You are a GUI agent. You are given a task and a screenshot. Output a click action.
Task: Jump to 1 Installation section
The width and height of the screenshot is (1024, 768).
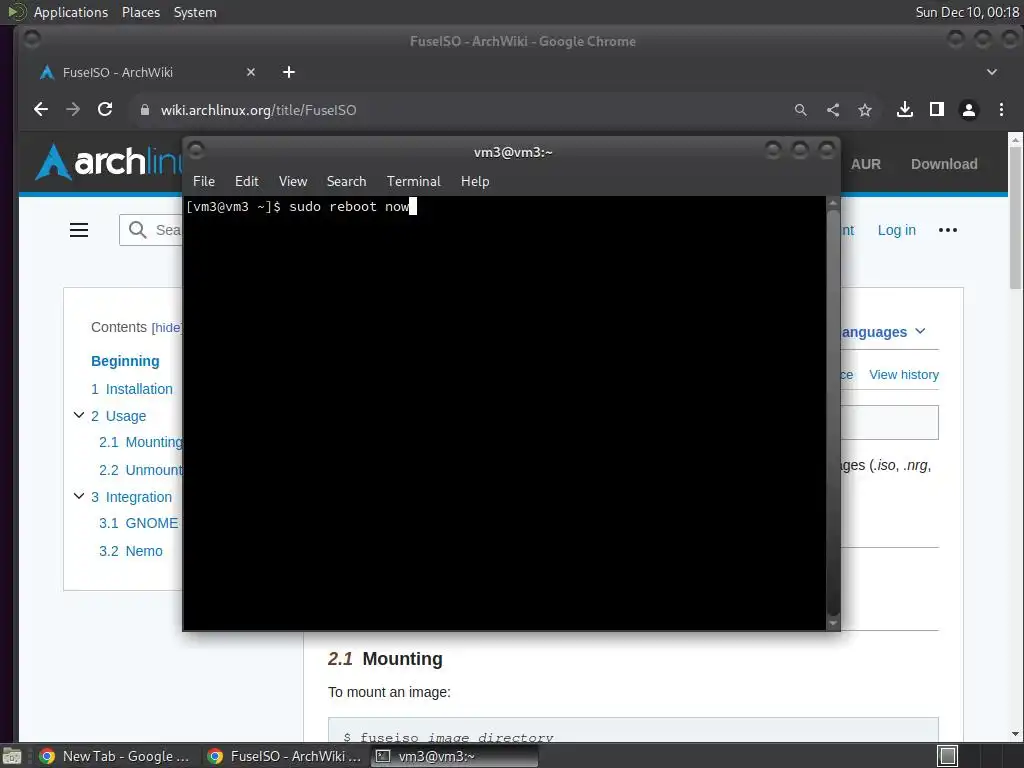[x=132, y=389]
